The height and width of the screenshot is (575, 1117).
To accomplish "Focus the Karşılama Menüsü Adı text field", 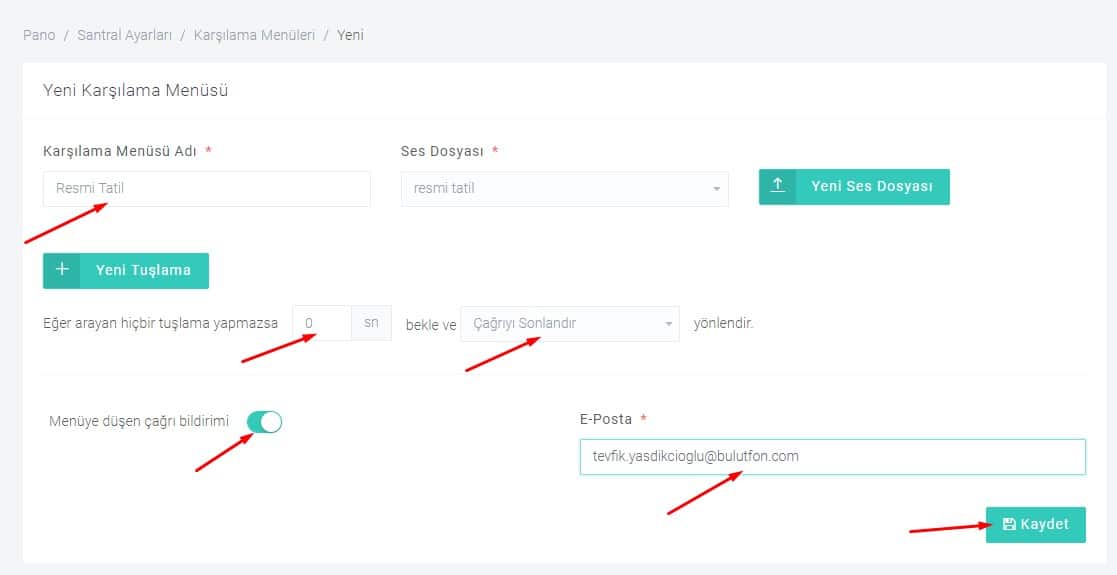I will 206,188.
